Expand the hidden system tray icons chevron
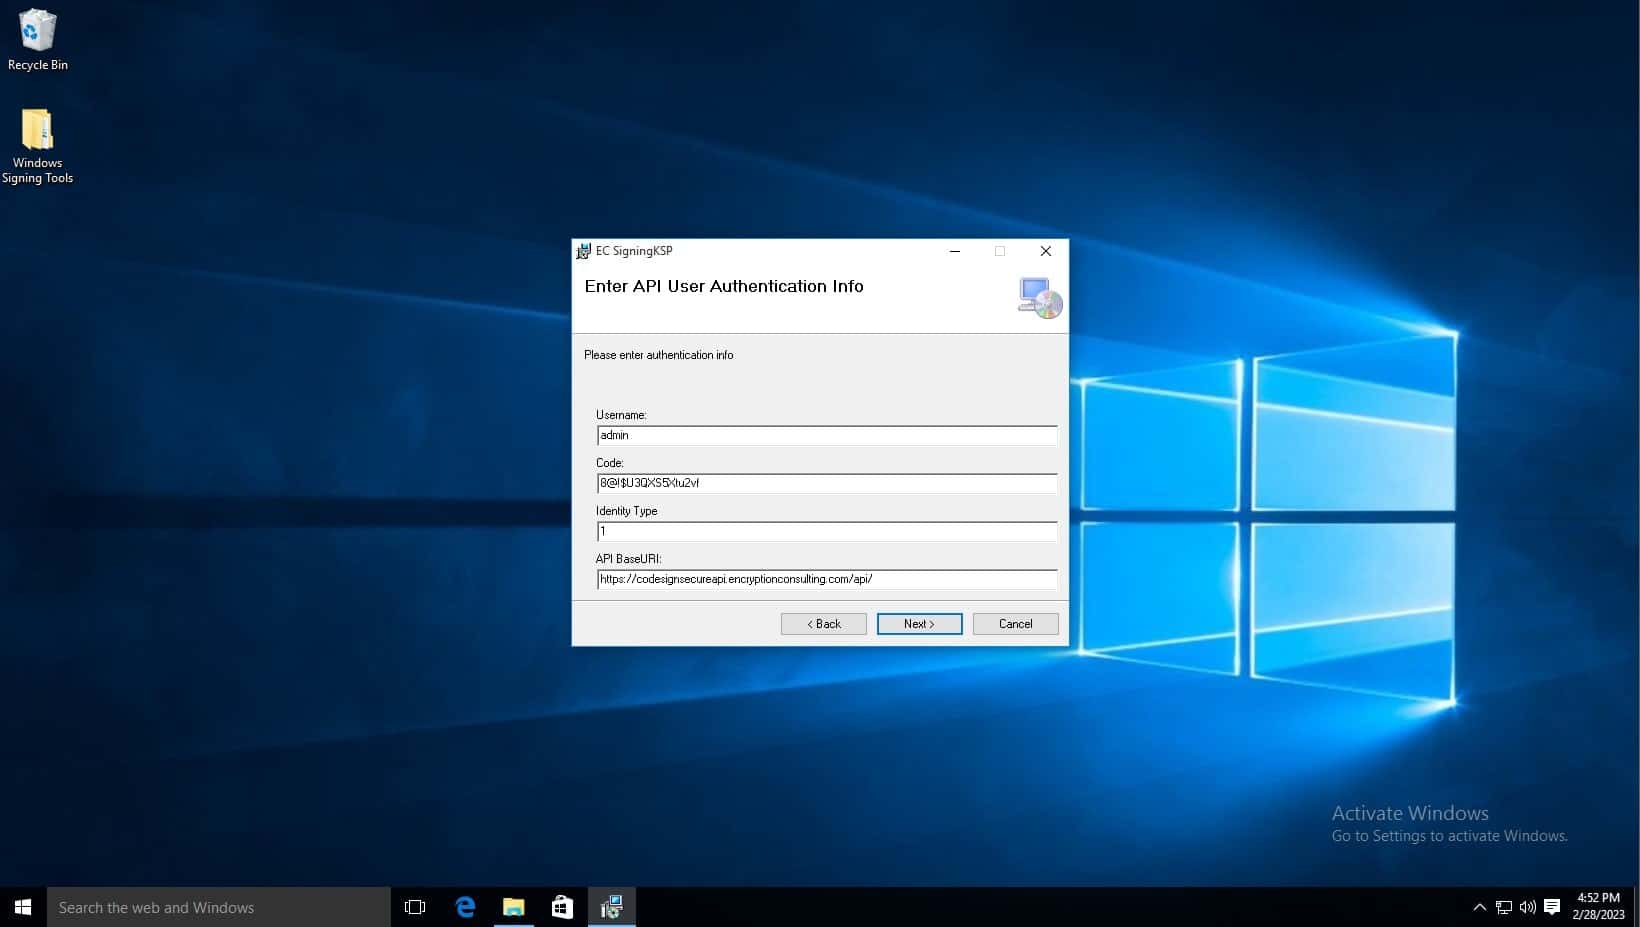Screen dimensions: 1640x927 click(1479, 907)
